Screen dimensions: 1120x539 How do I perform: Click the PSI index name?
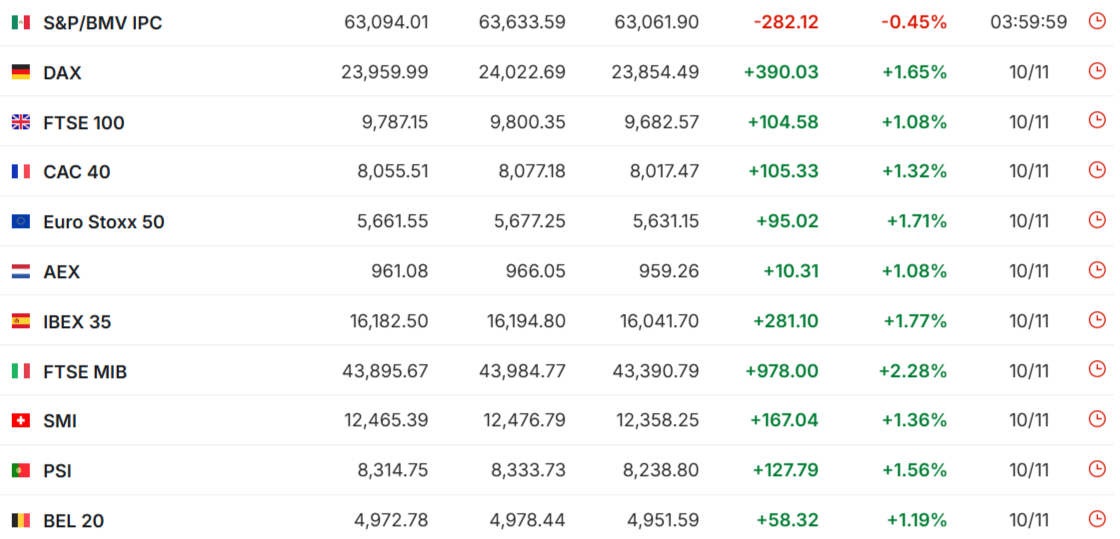coord(57,471)
